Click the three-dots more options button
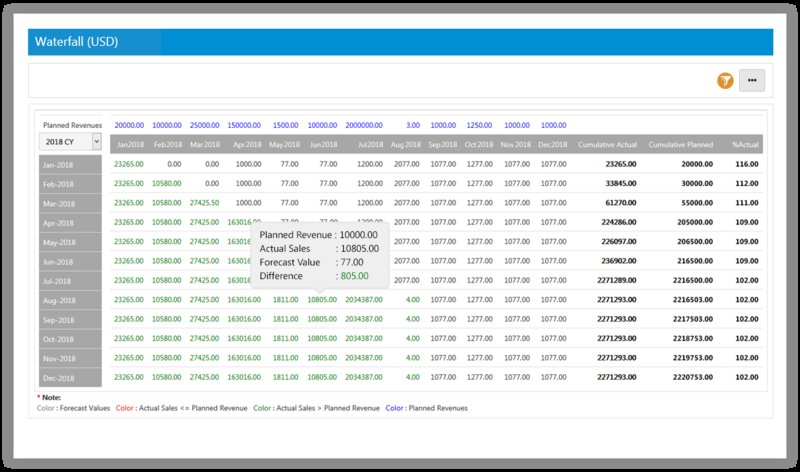 [x=751, y=81]
